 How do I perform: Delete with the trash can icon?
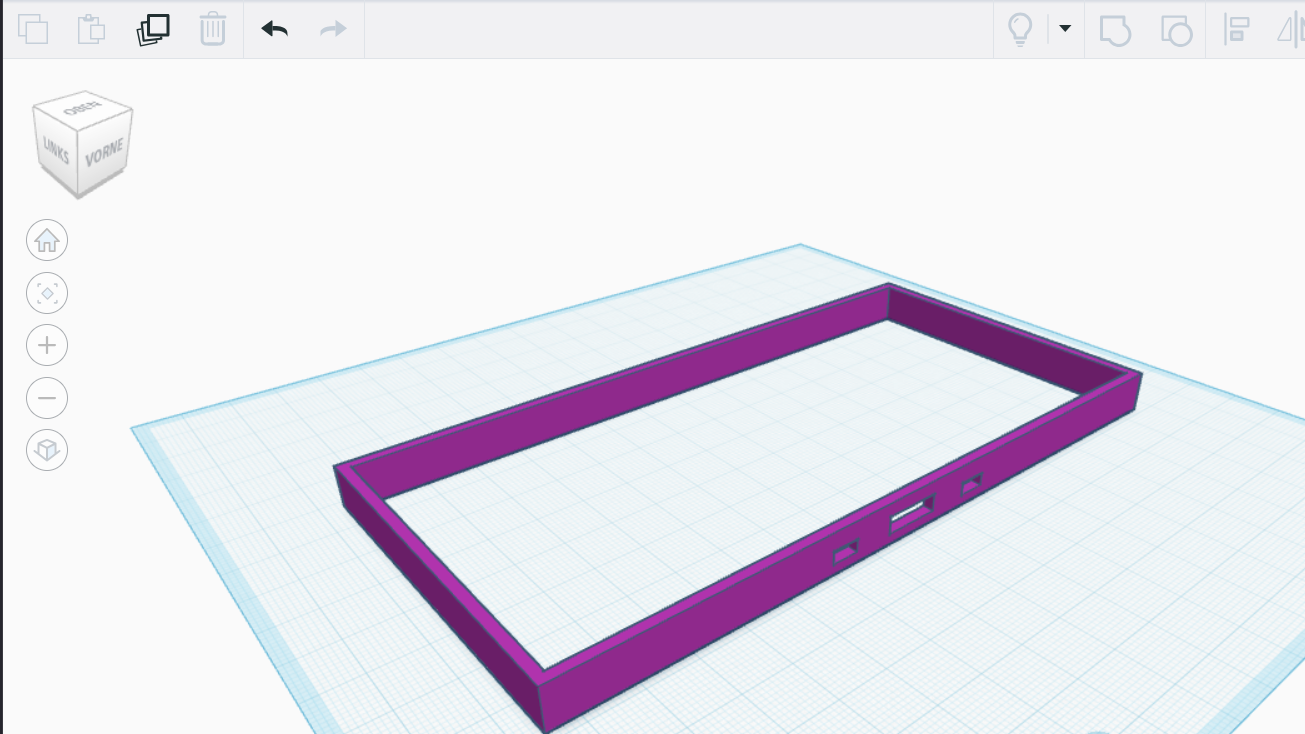[x=212, y=29]
